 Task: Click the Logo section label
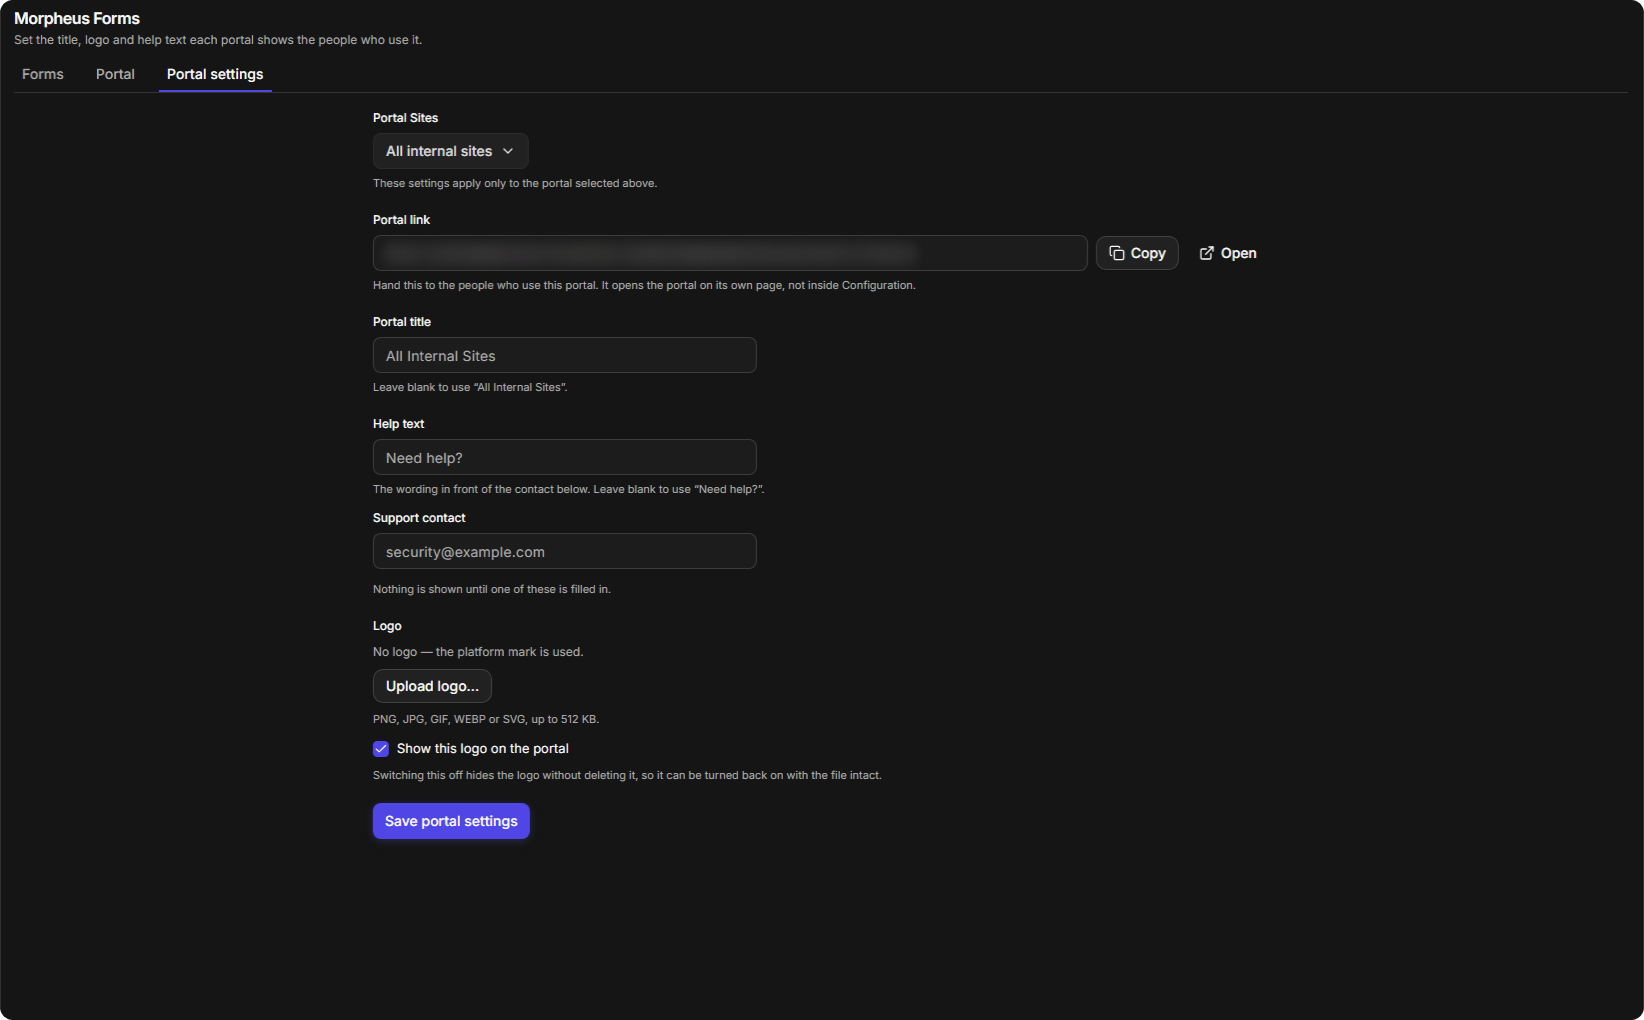click(x=387, y=626)
